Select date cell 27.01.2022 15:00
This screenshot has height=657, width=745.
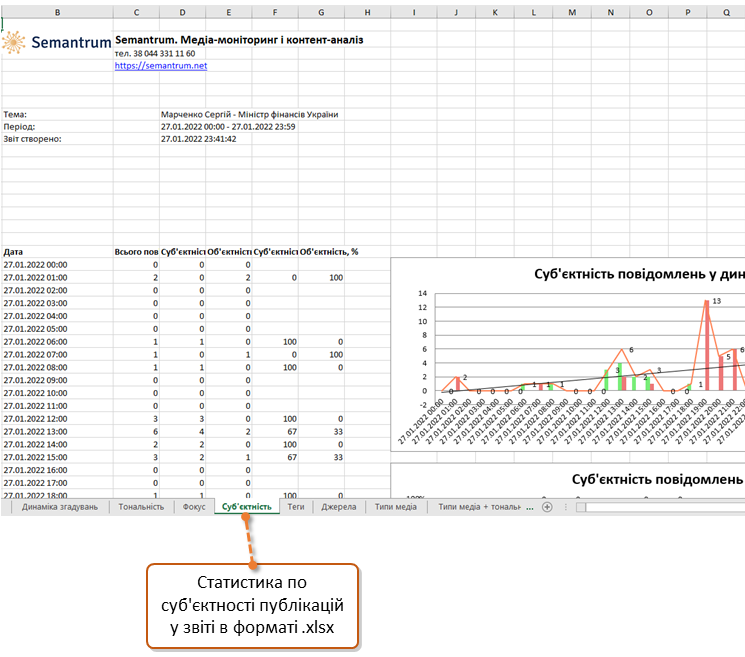(57, 457)
